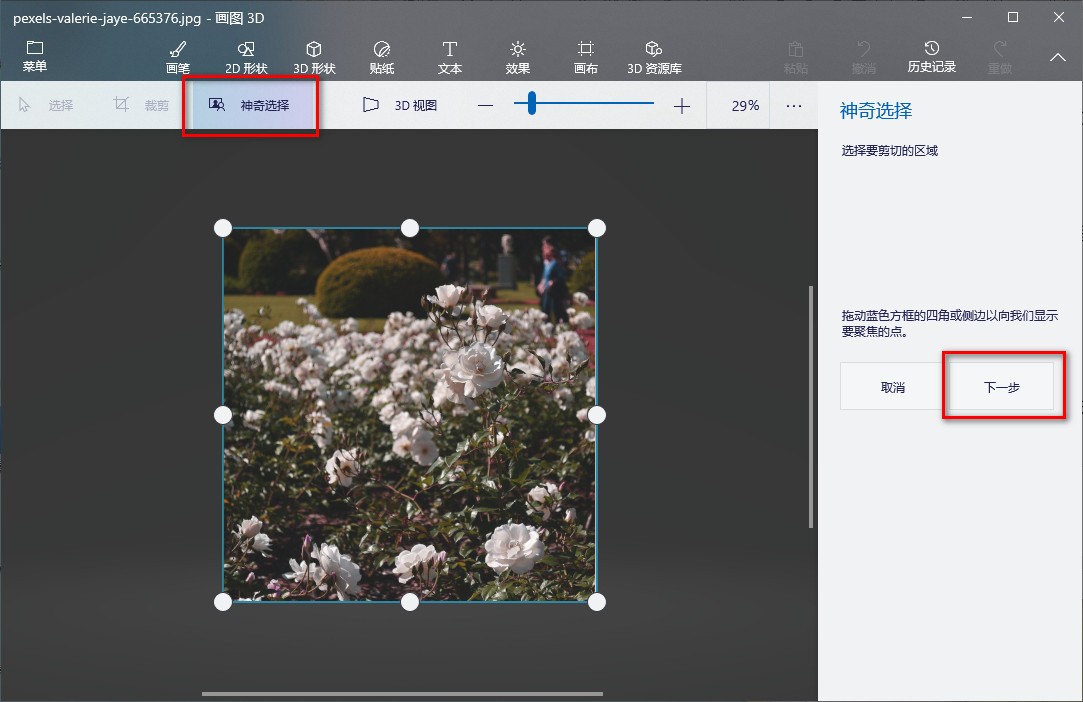This screenshot has width=1083, height=702.
Task: Click the 取消 cancel button
Action: click(890, 386)
